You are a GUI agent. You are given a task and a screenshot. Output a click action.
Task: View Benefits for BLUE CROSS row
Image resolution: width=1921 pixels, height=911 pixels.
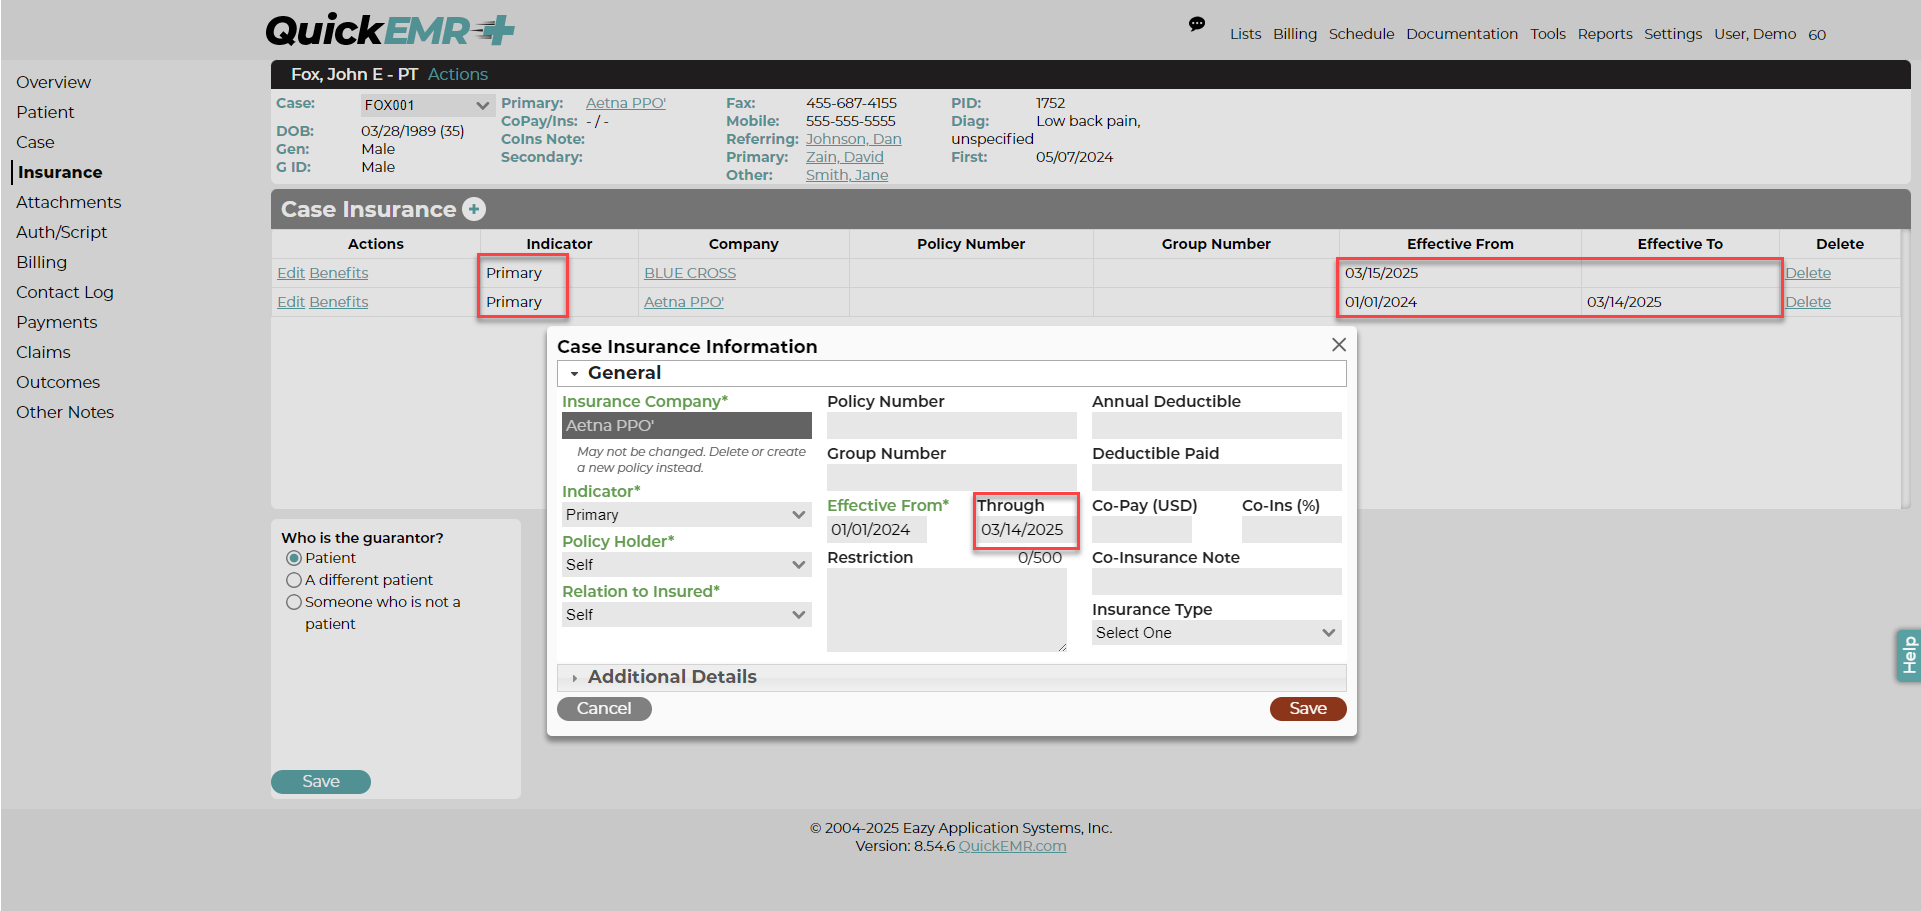[339, 273]
